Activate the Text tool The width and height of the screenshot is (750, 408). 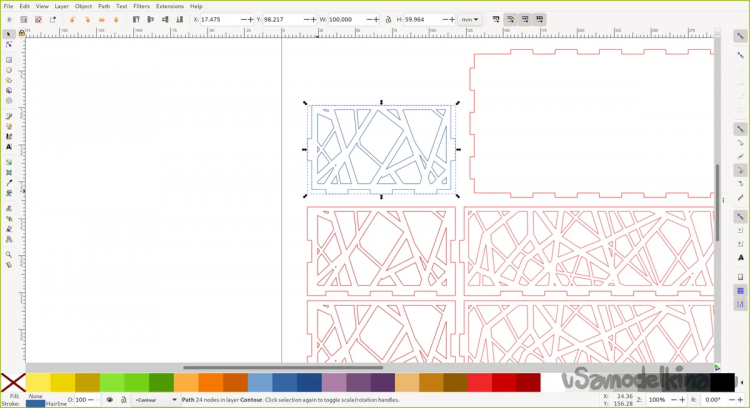coord(9,147)
